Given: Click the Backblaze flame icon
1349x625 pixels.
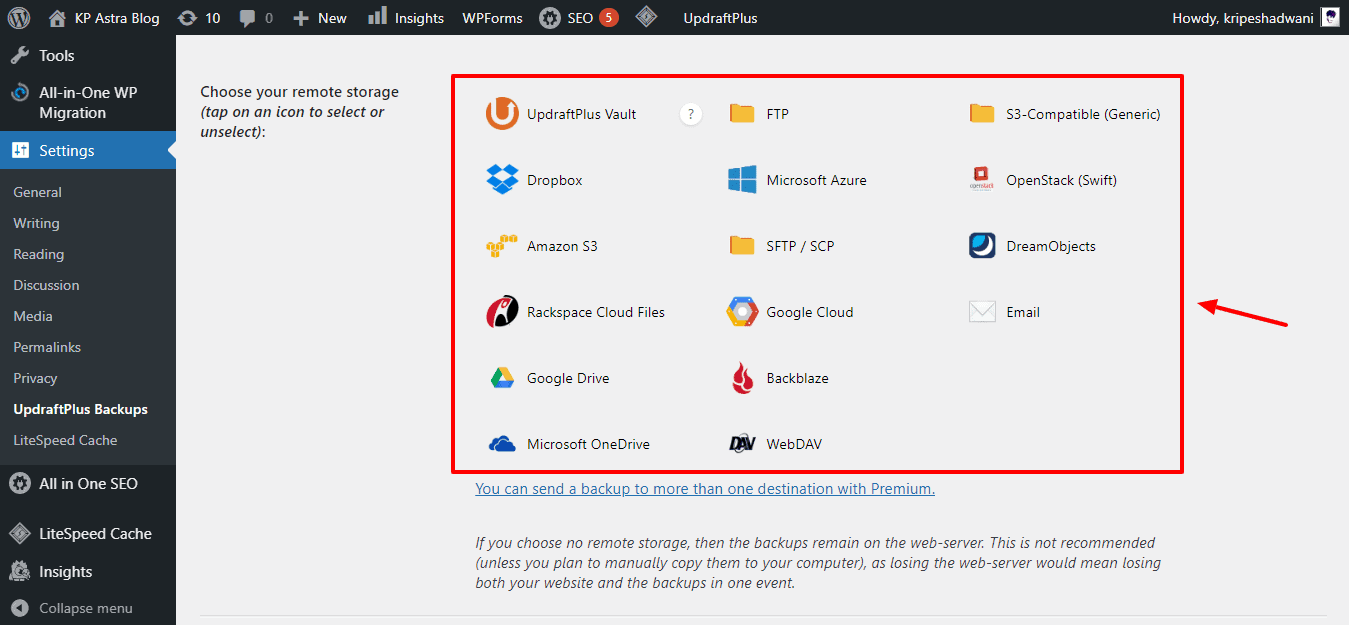Looking at the screenshot, I should point(742,378).
